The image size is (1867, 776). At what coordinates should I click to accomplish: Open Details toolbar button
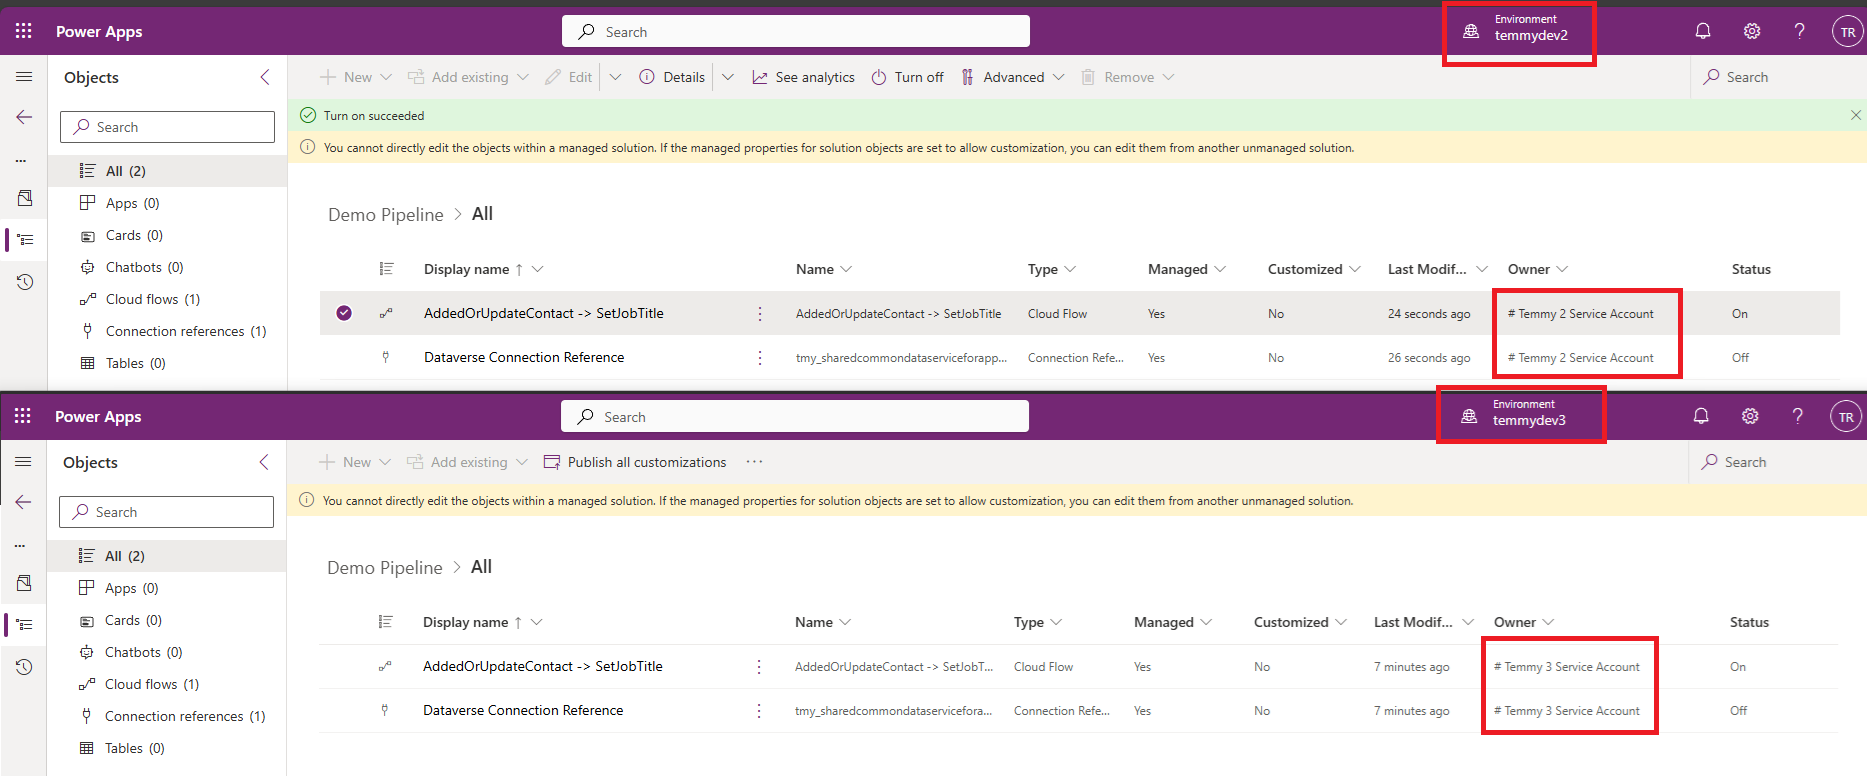coord(672,77)
